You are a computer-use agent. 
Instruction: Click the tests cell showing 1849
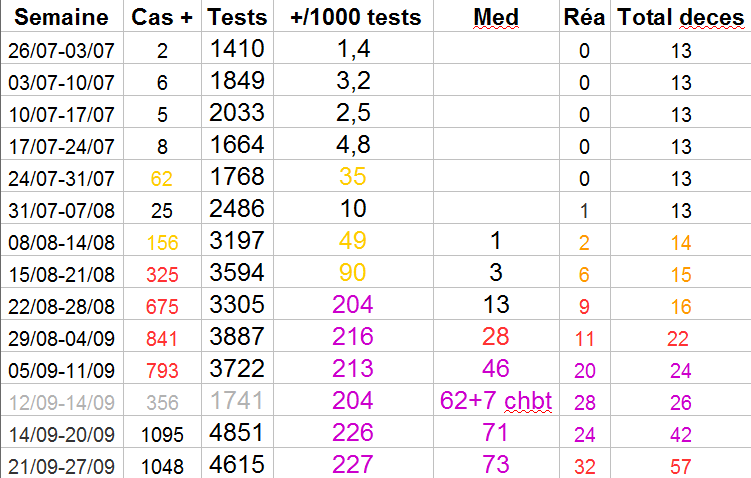[237, 80]
